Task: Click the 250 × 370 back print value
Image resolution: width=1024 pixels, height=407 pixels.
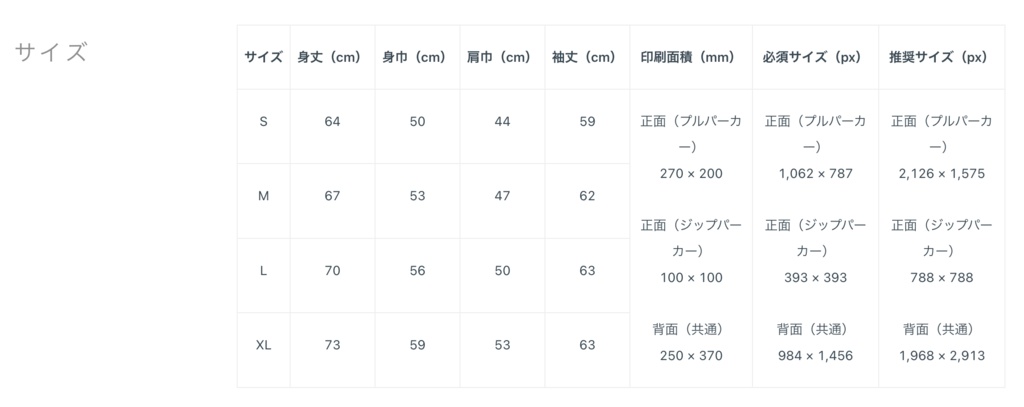Action: (691, 355)
